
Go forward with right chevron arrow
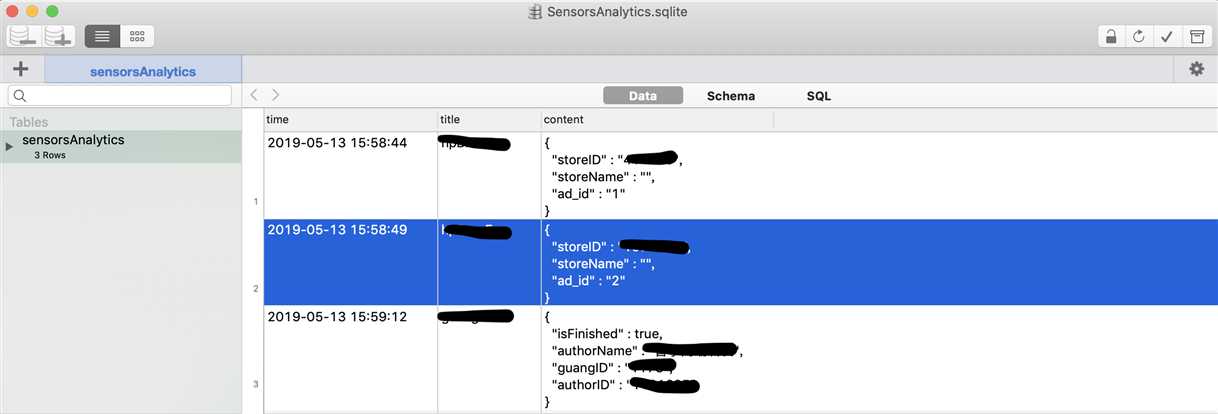tap(276, 95)
